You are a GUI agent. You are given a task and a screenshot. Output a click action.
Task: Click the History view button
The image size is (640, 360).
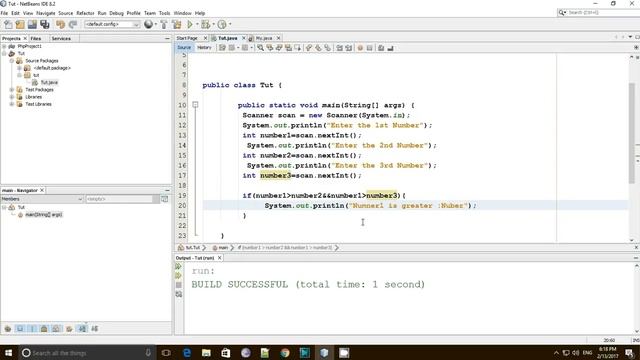pyautogui.click(x=204, y=48)
